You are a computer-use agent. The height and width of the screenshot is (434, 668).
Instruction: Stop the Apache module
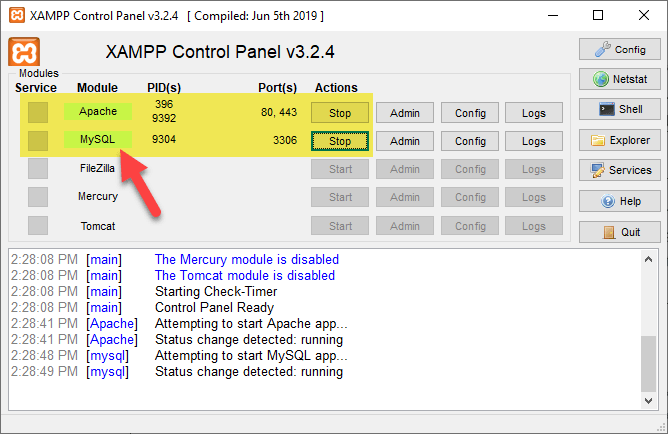click(x=340, y=113)
